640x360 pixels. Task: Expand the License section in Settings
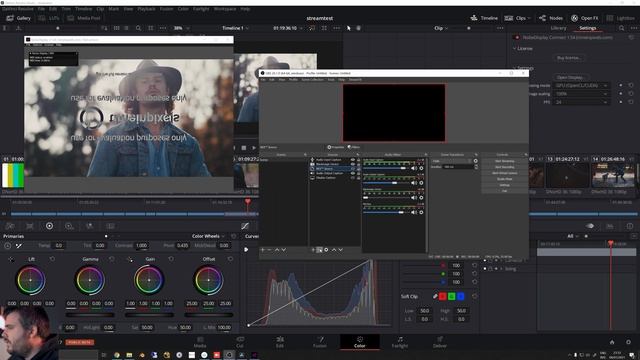point(522,48)
